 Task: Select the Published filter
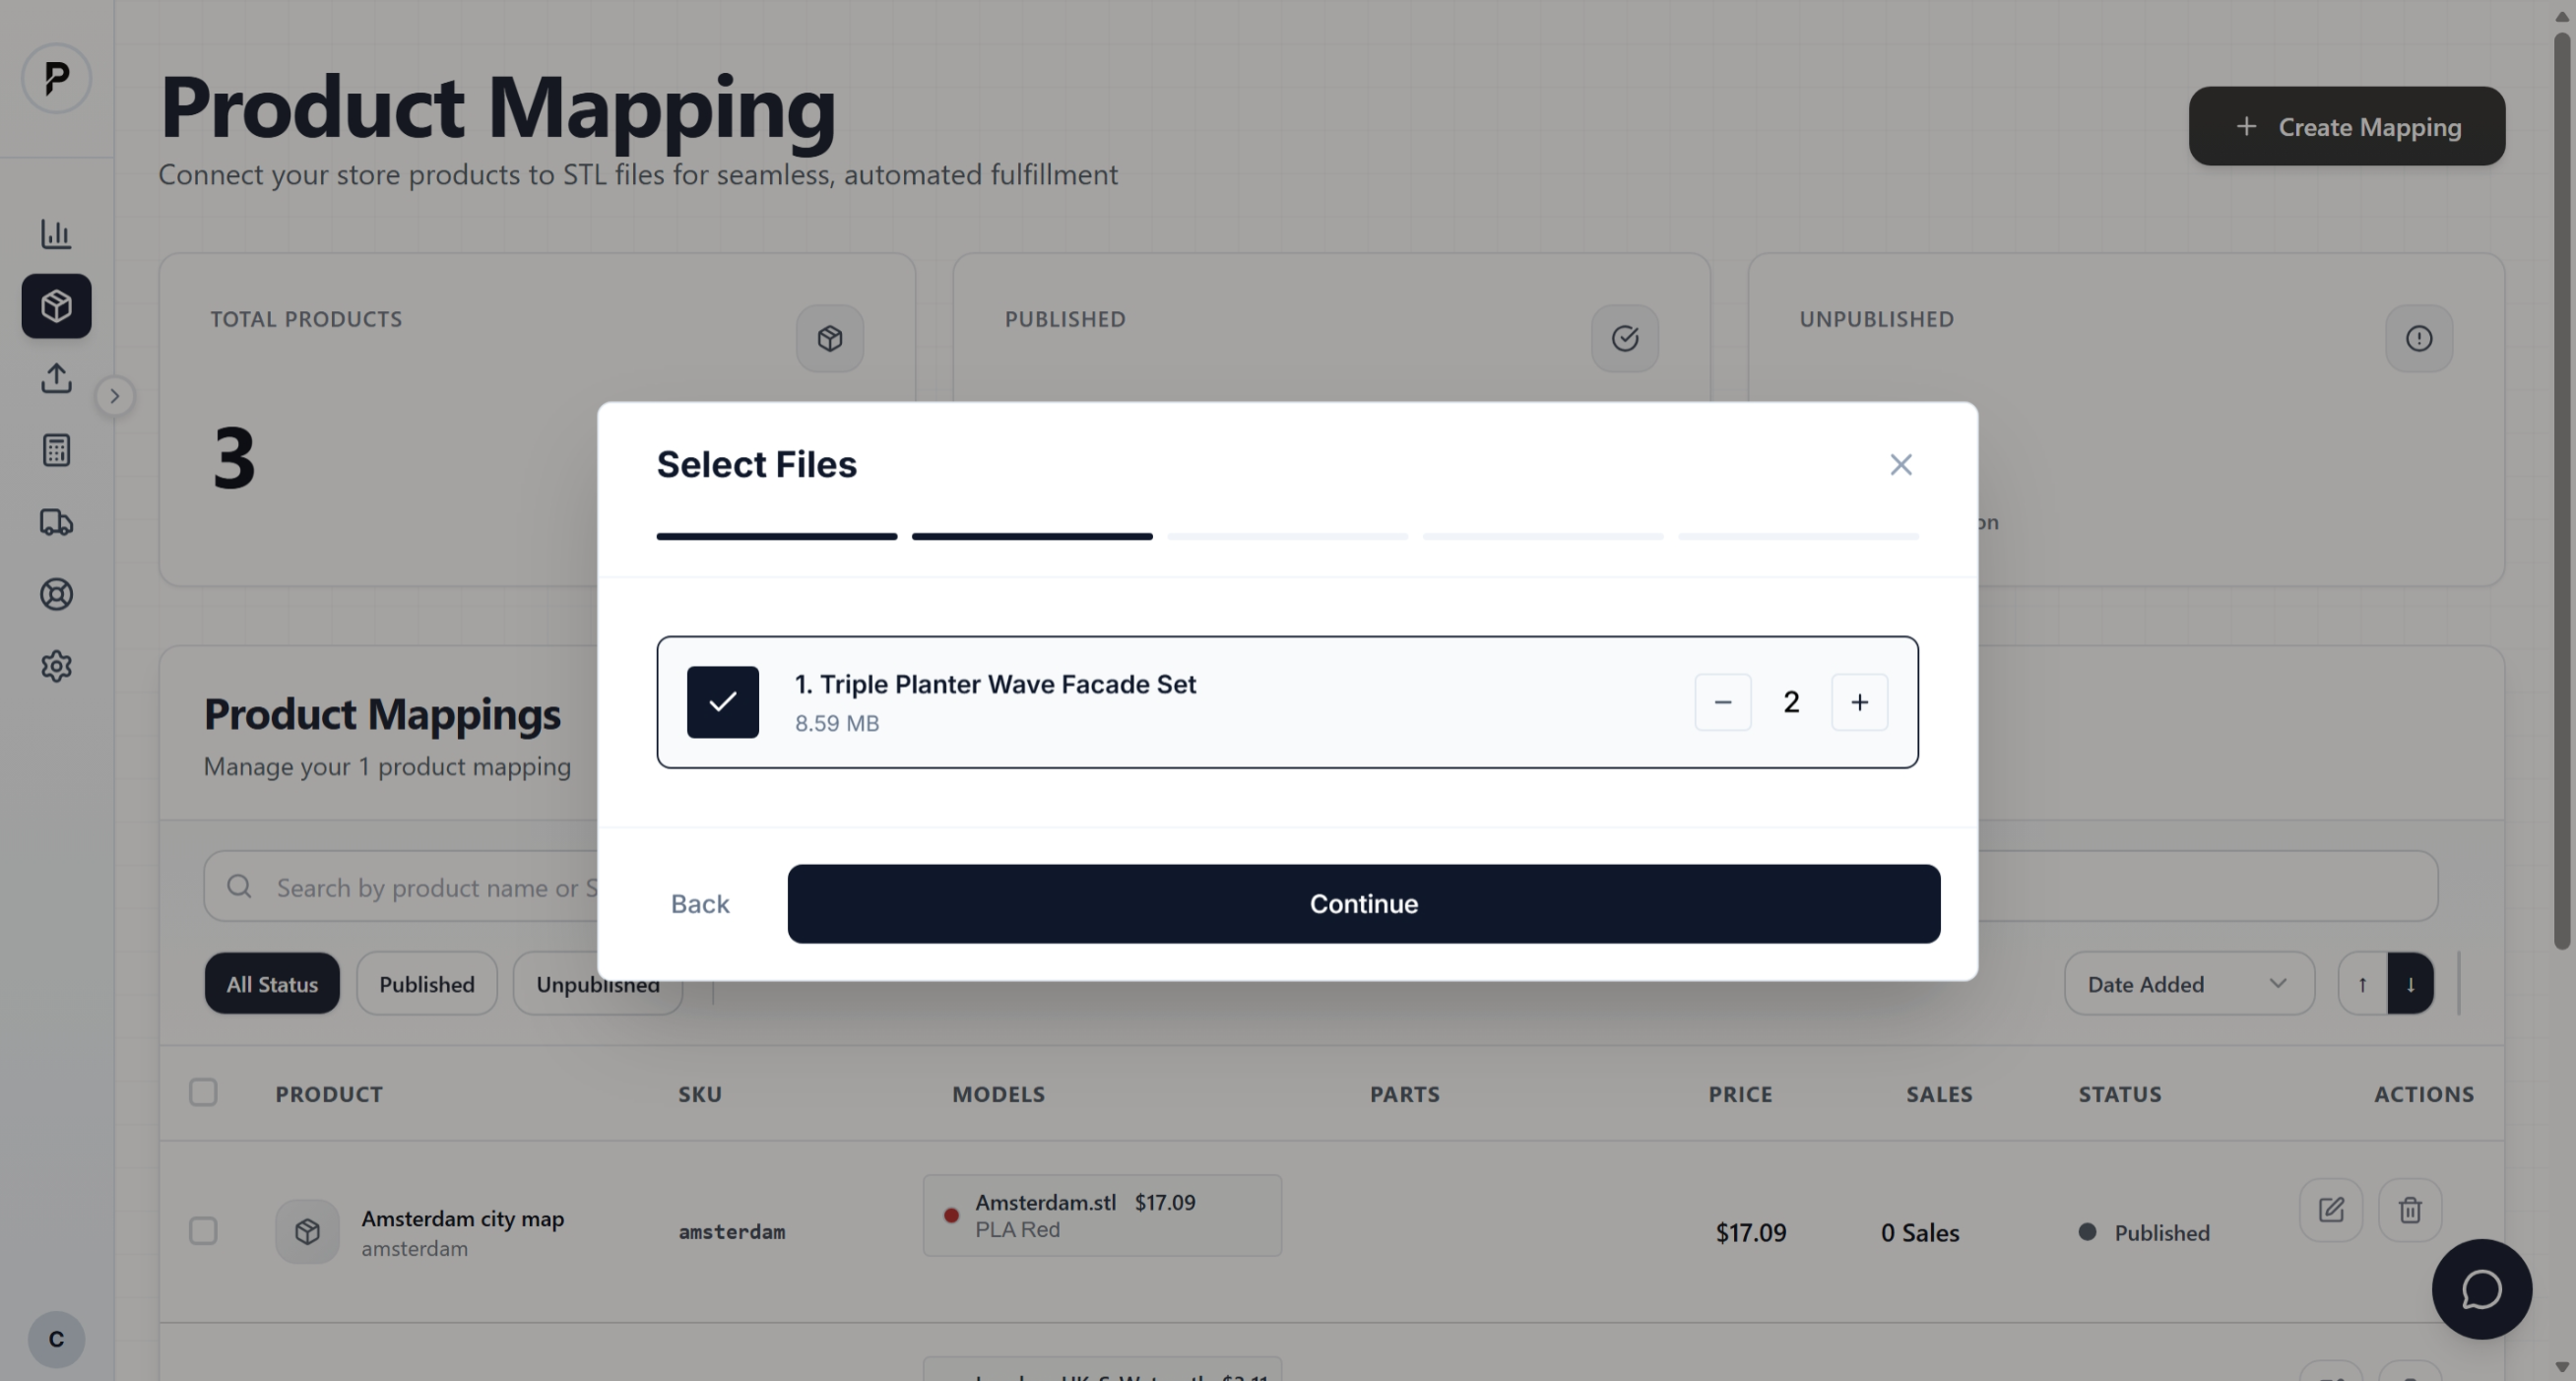427,984
